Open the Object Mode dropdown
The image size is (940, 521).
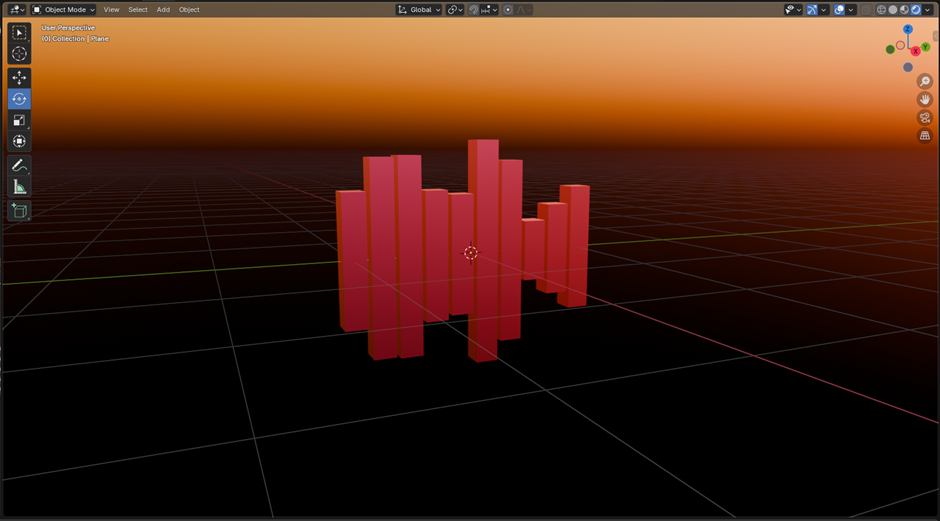coord(64,10)
